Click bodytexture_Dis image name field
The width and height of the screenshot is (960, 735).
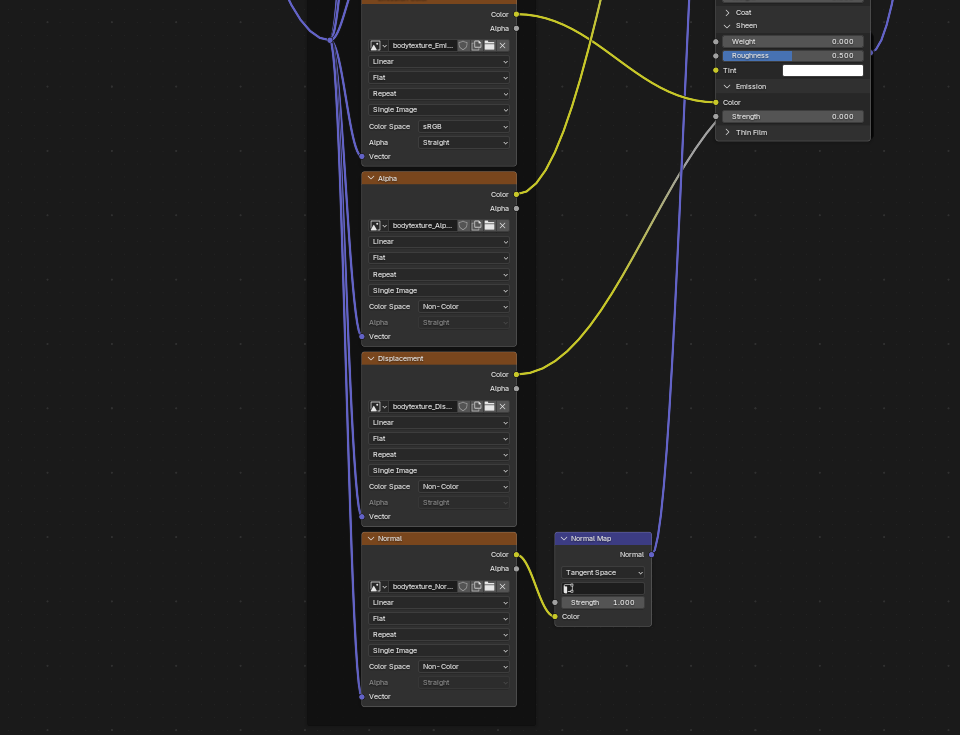click(x=422, y=406)
